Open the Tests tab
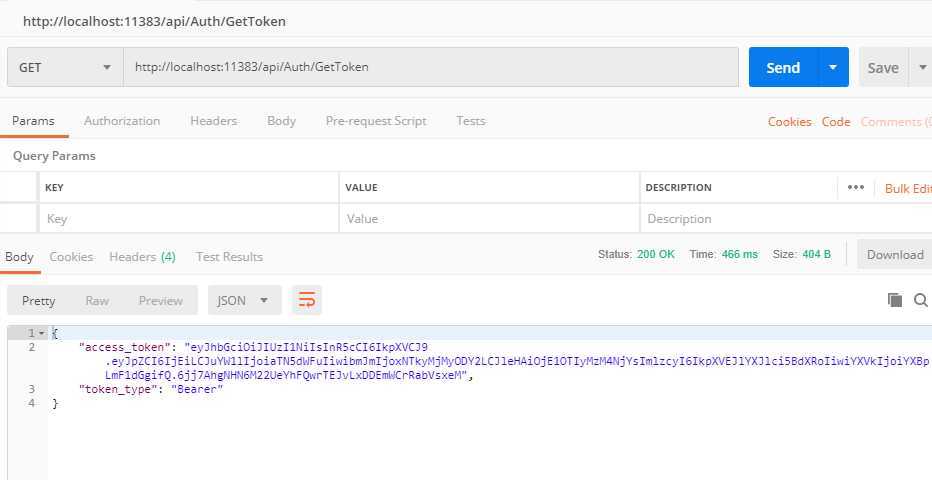Screen dimensions: 932x480 click(x=471, y=121)
